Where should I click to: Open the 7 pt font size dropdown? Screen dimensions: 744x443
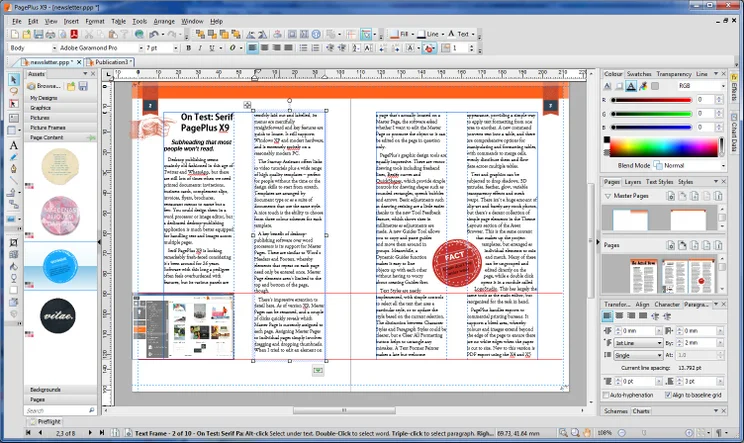click(x=176, y=48)
